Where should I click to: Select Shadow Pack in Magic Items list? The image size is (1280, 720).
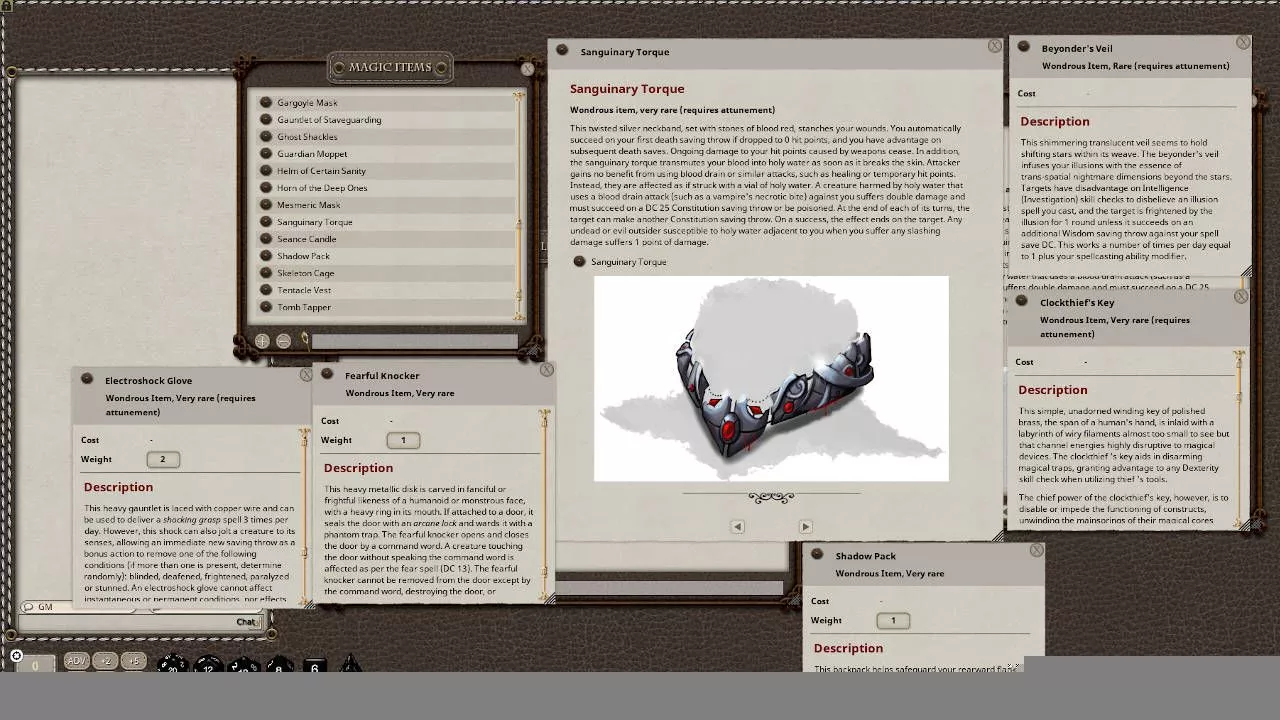pos(385,256)
